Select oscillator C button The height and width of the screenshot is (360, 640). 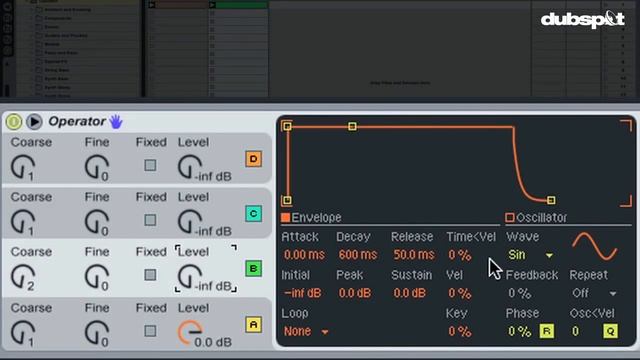click(x=253, y=213)
